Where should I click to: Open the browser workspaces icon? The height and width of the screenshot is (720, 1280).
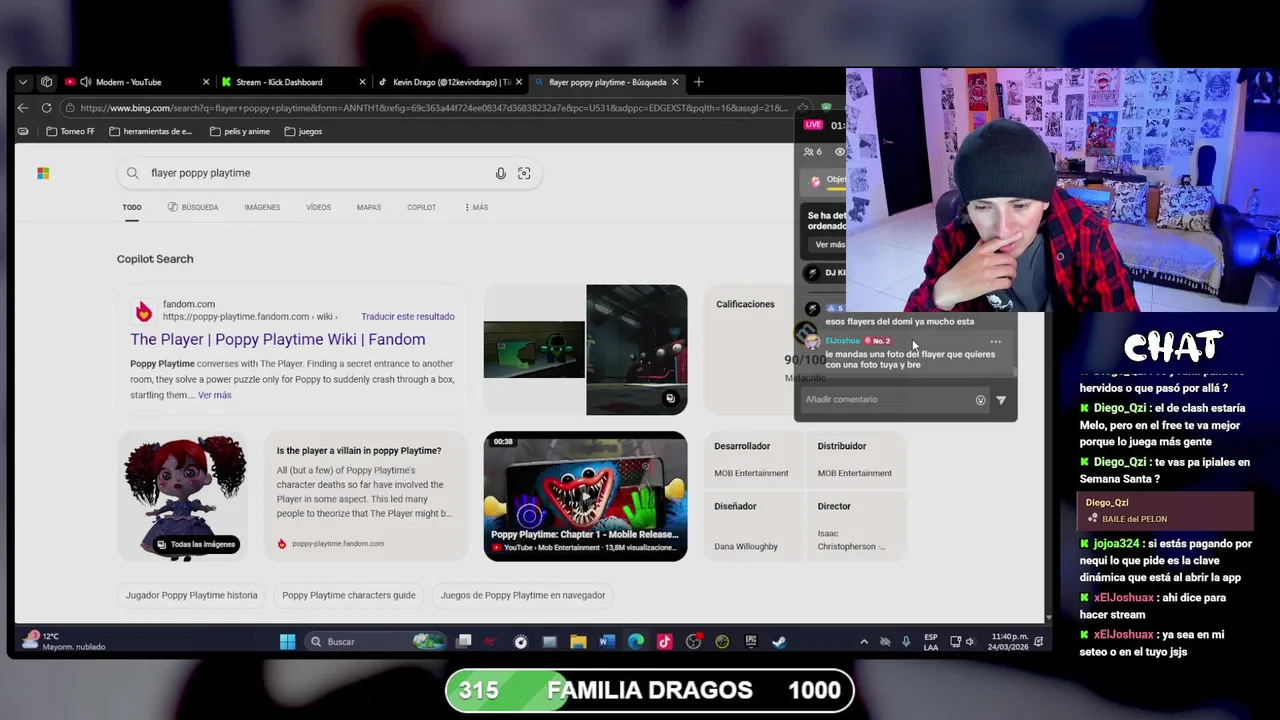(46, 82)
